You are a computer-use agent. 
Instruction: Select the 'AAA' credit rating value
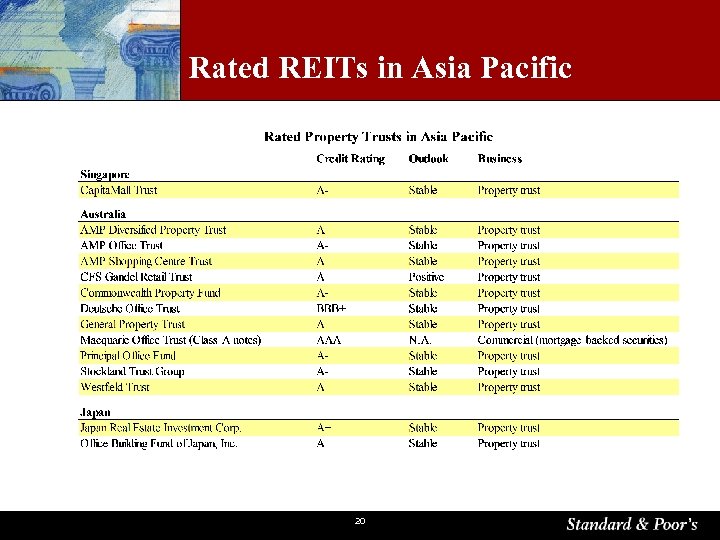[x=329, y=340]
